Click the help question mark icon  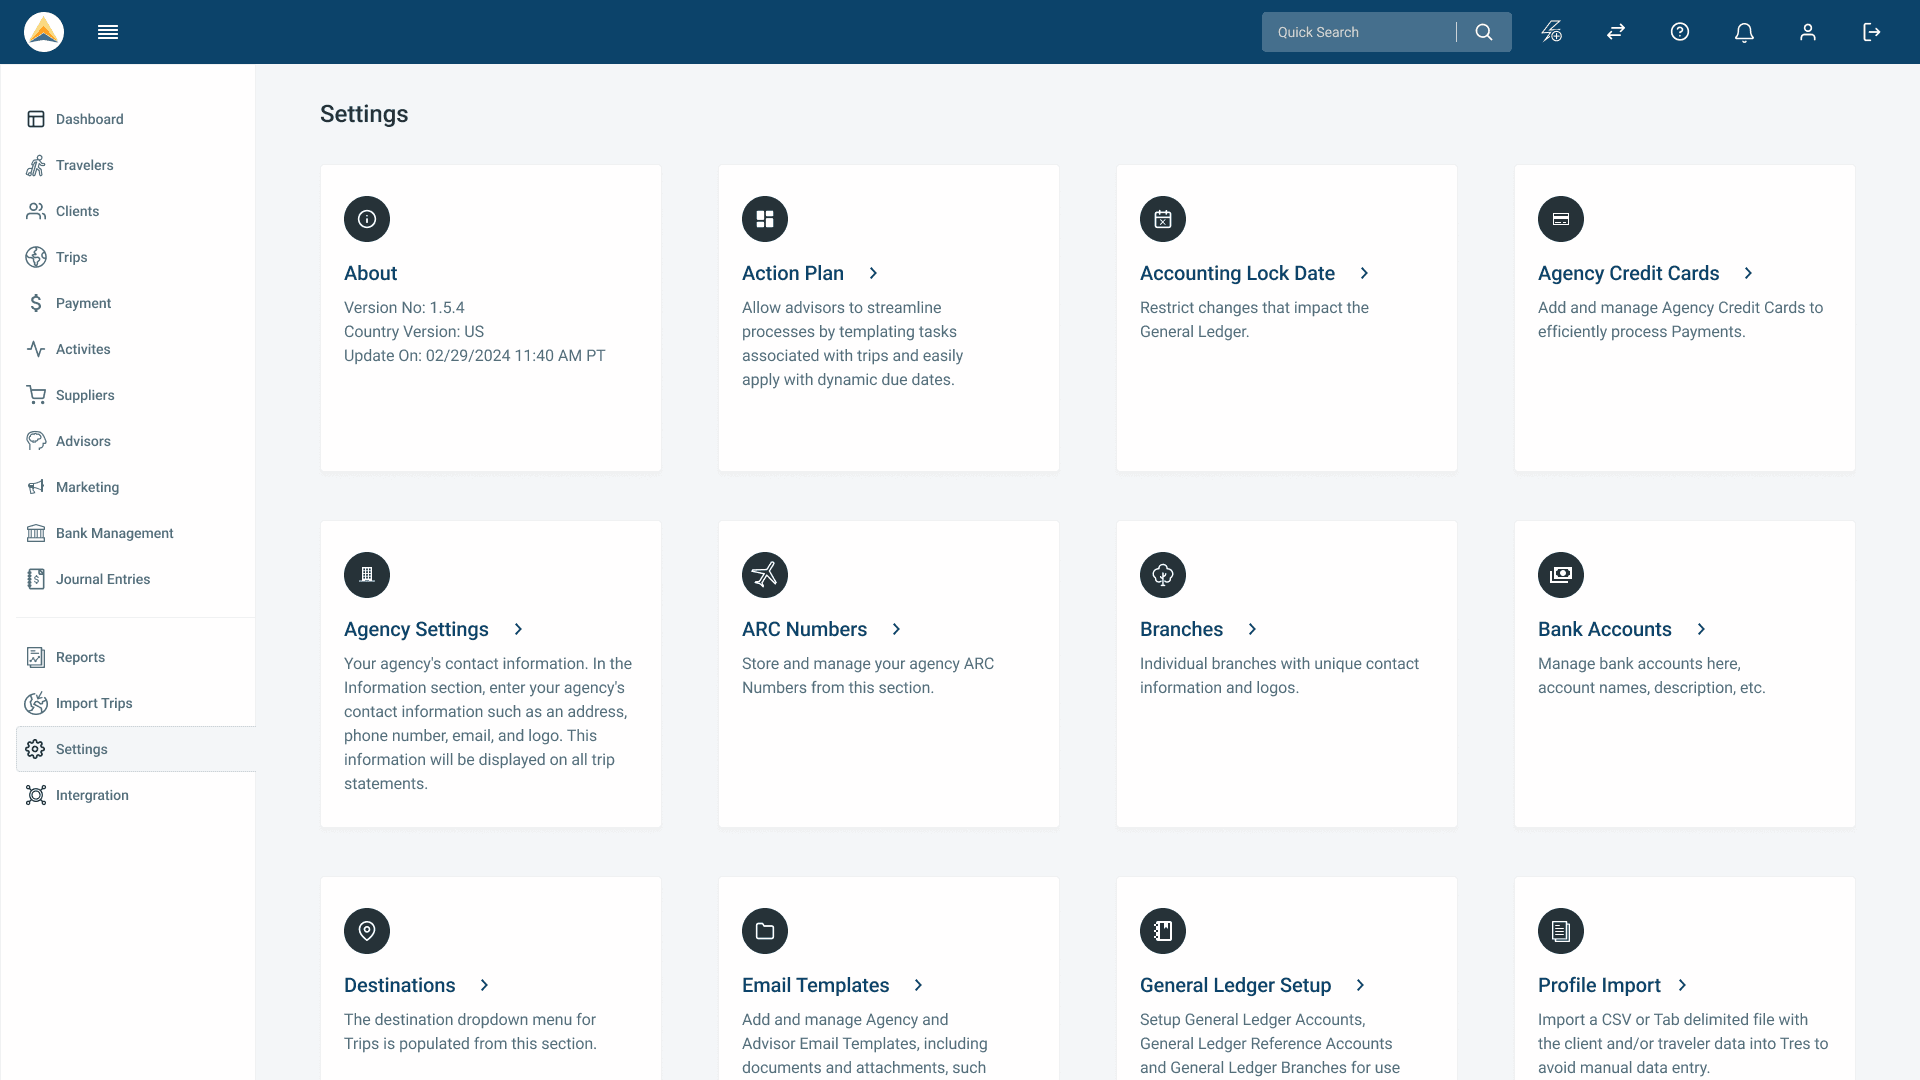tap(1680, 32)
